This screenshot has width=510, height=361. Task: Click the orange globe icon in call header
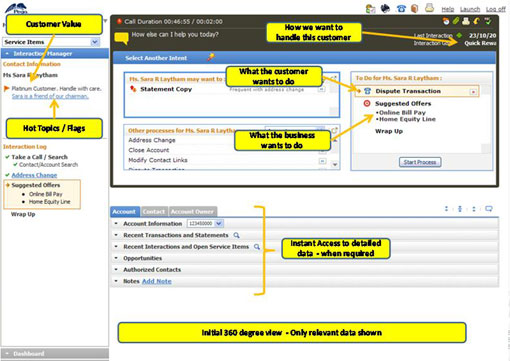pos(446,21)
